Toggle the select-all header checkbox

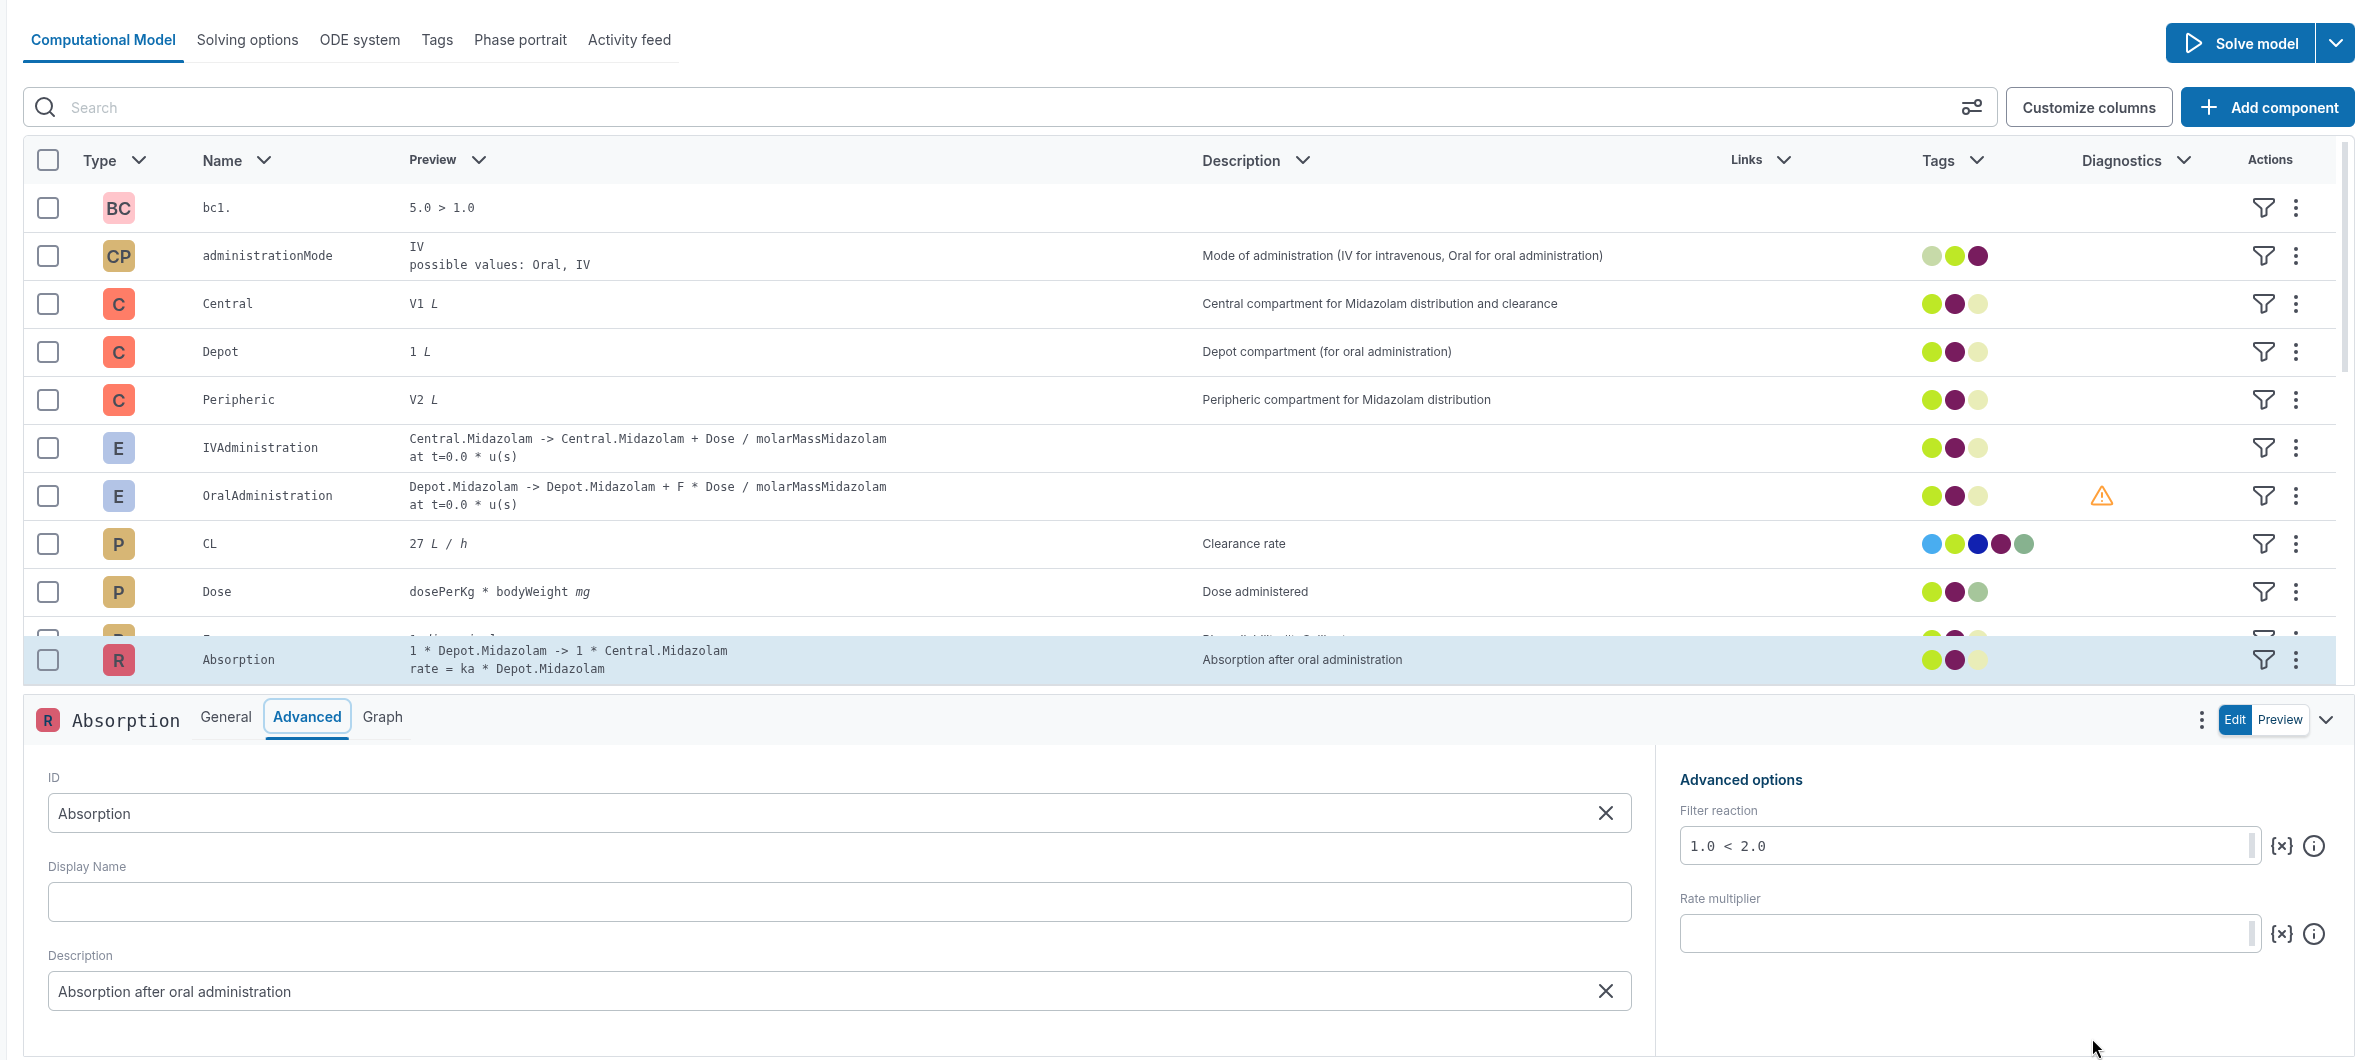click(48, 160)
